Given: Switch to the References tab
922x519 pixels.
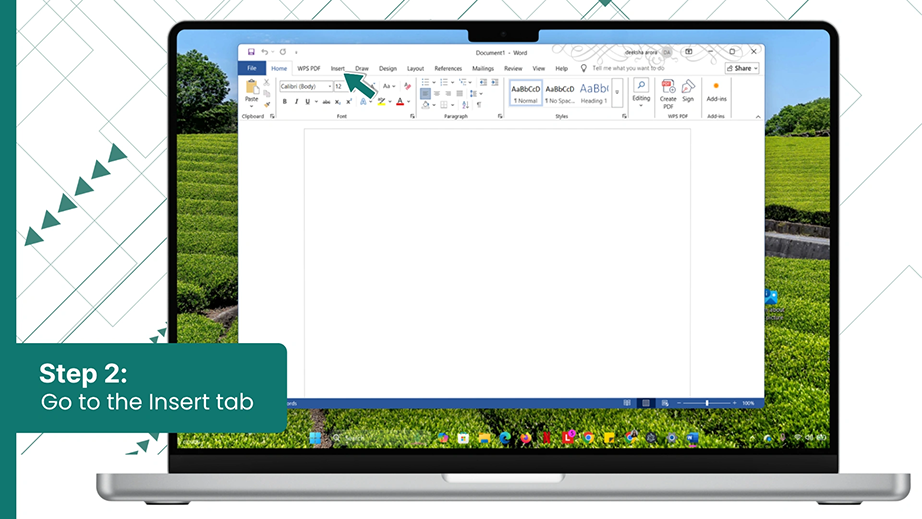Looking at the screenshot, I should [x=448, y=69].
